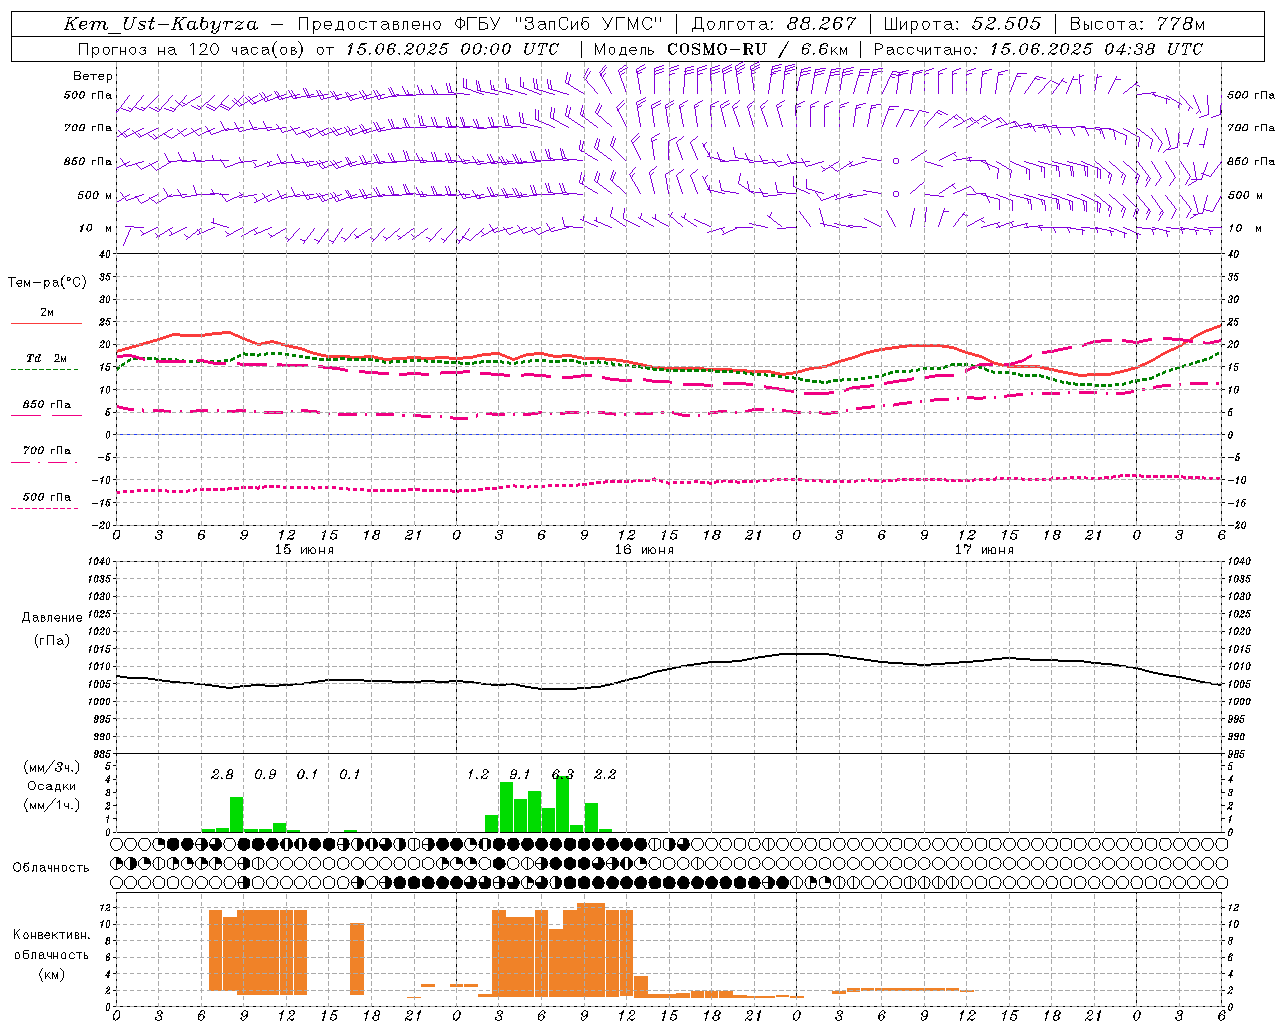Viewport: 1280px width, 1024px height.
Task: Click the 9.1 precipitation total value
Action: (520, 774)
